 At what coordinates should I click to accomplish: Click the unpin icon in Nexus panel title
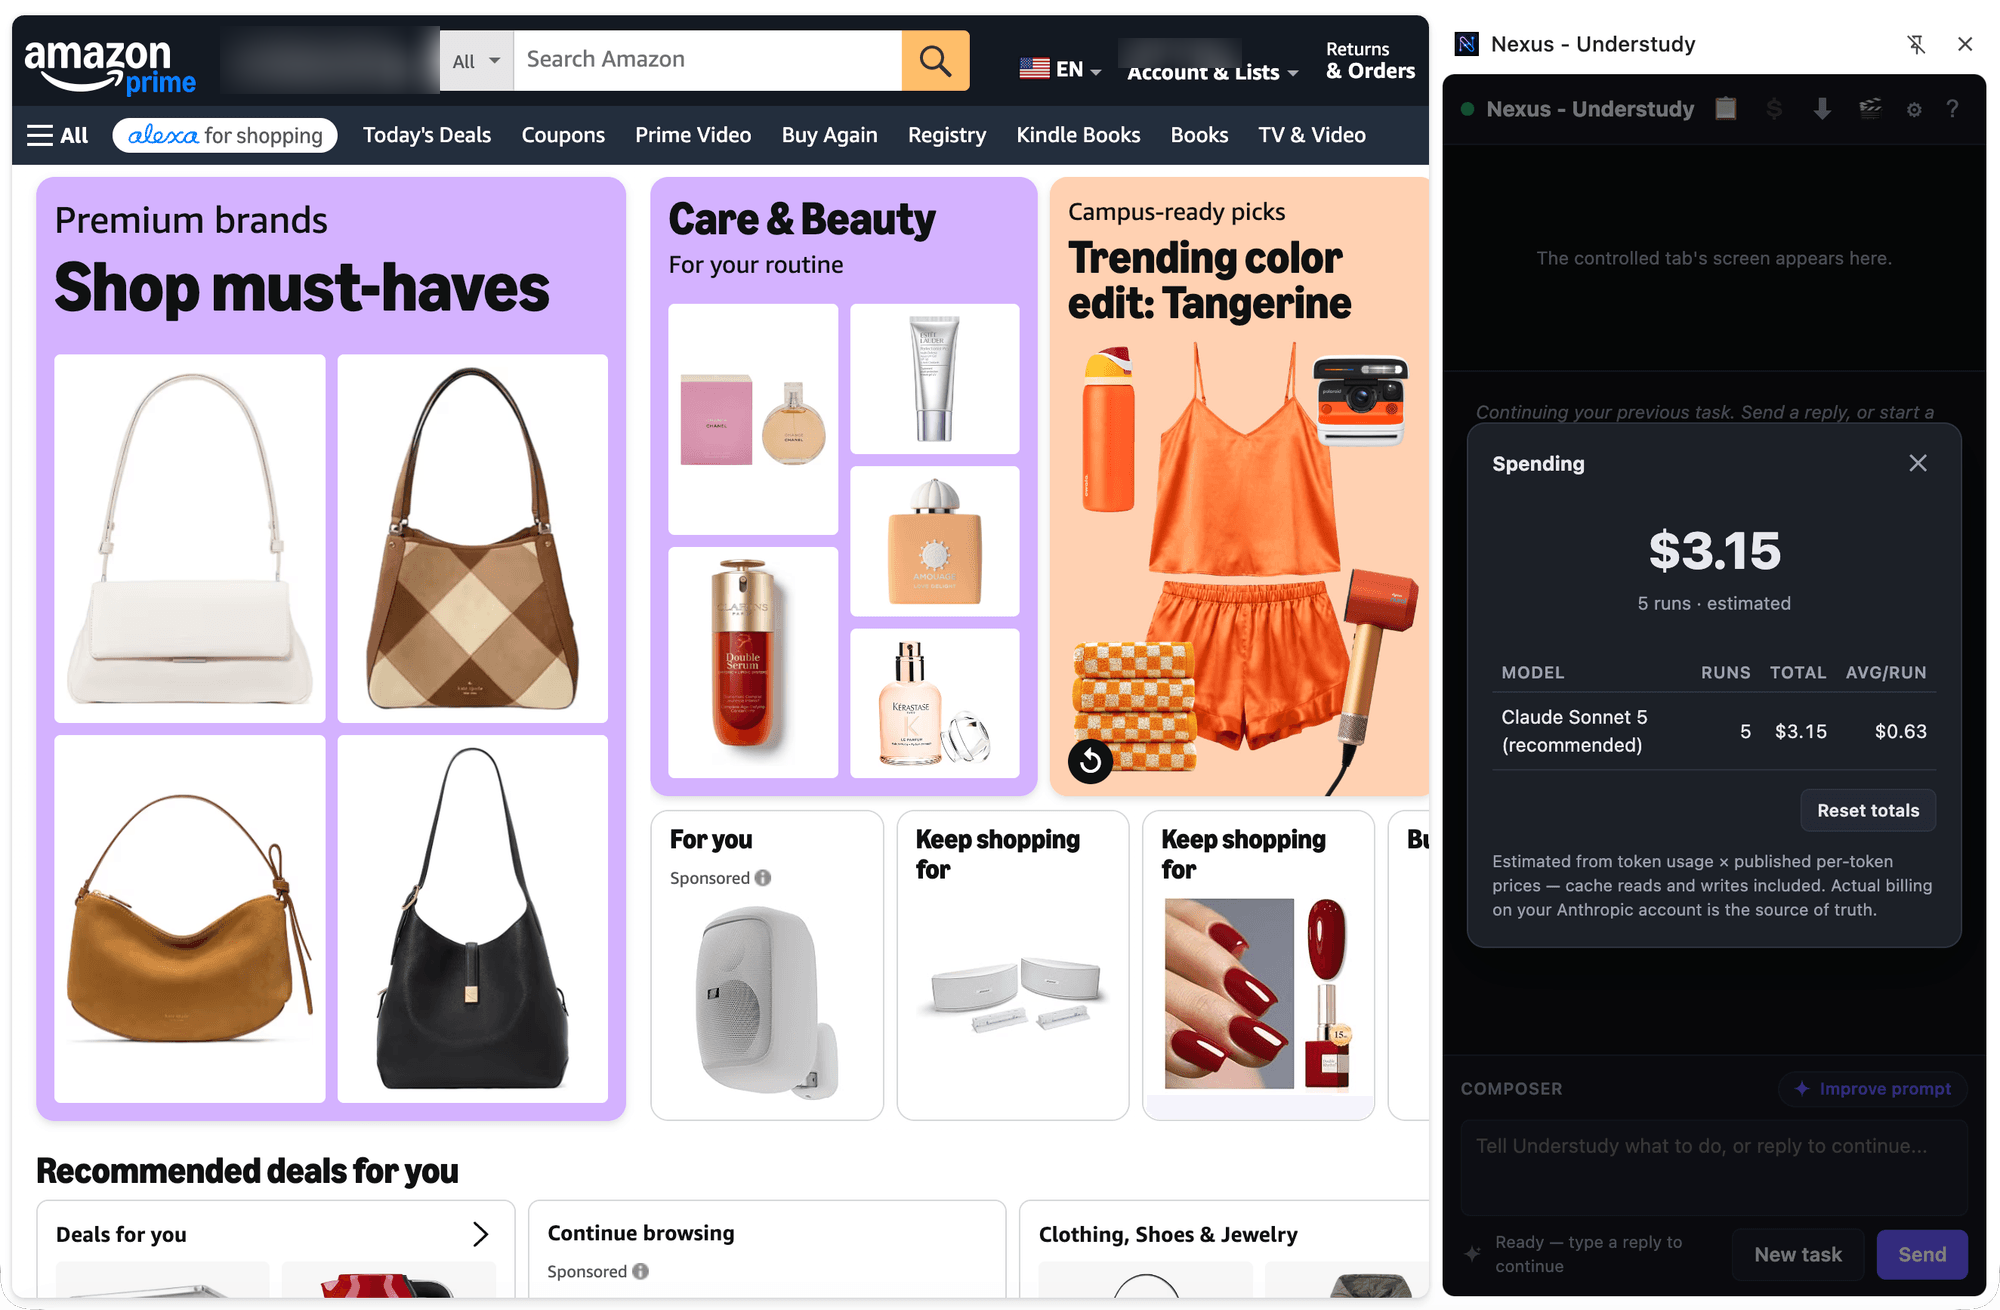point(1916,44)
